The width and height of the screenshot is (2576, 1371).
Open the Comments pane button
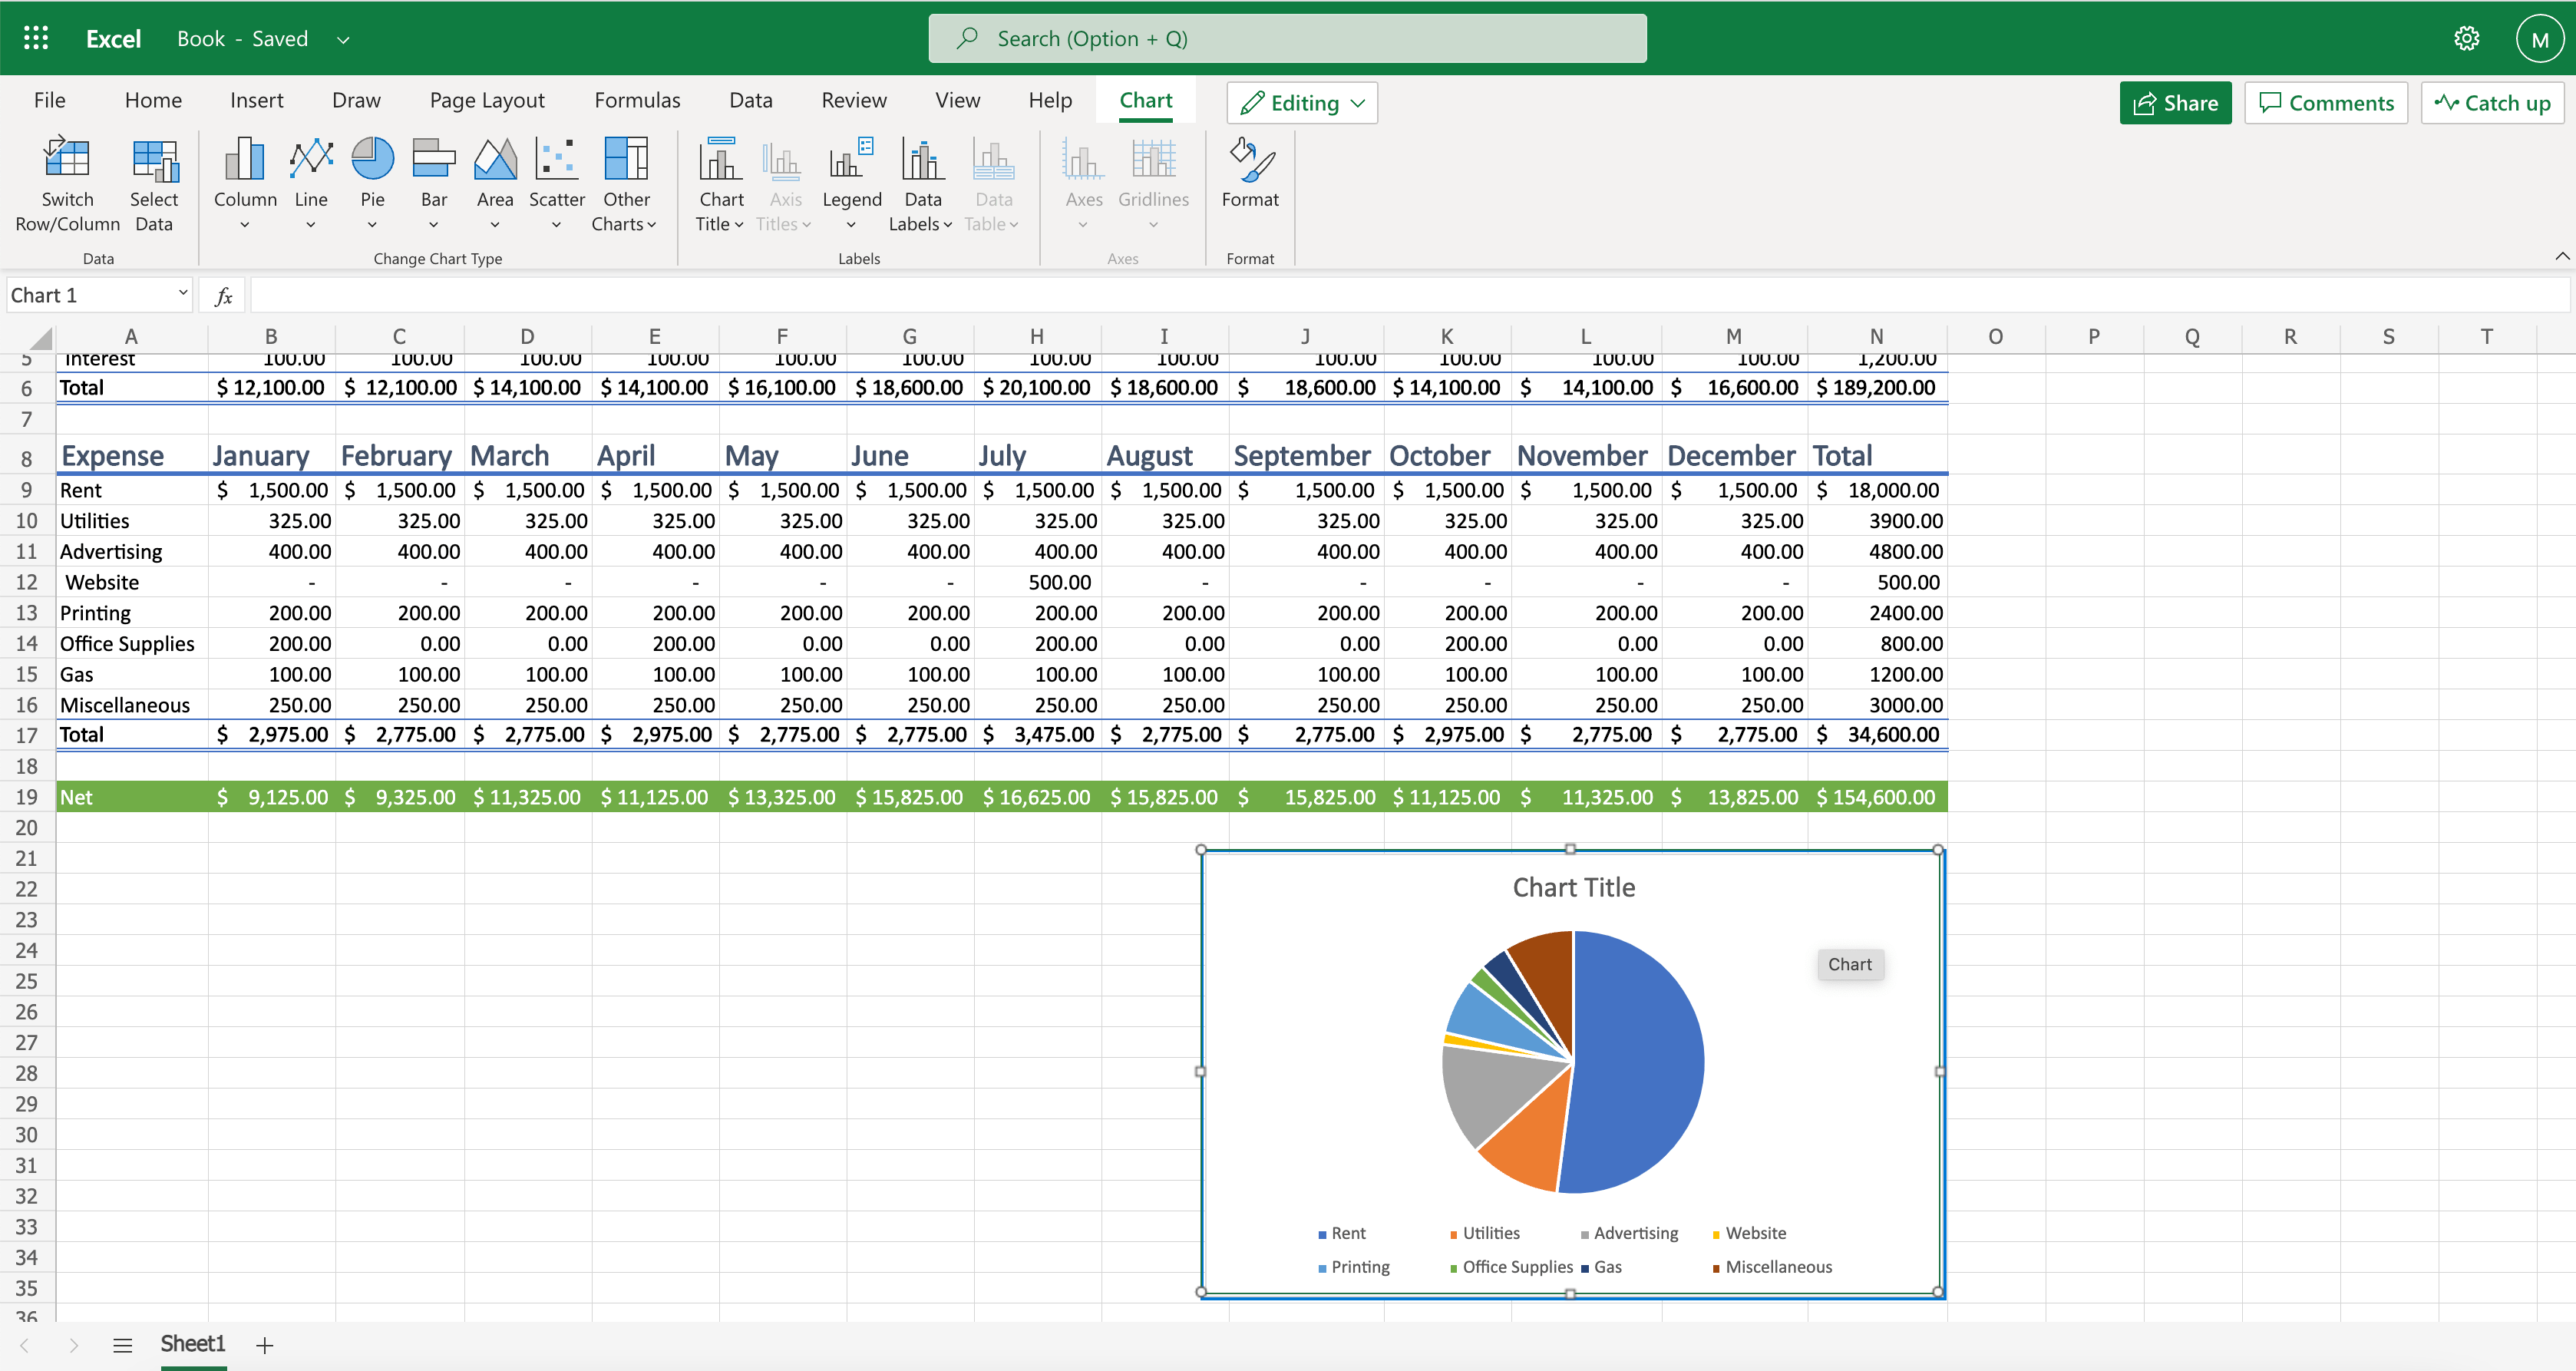click(2326, 103)
